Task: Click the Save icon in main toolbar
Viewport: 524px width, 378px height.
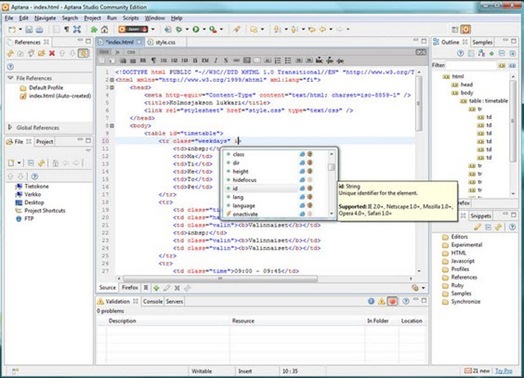Action: 29,29
